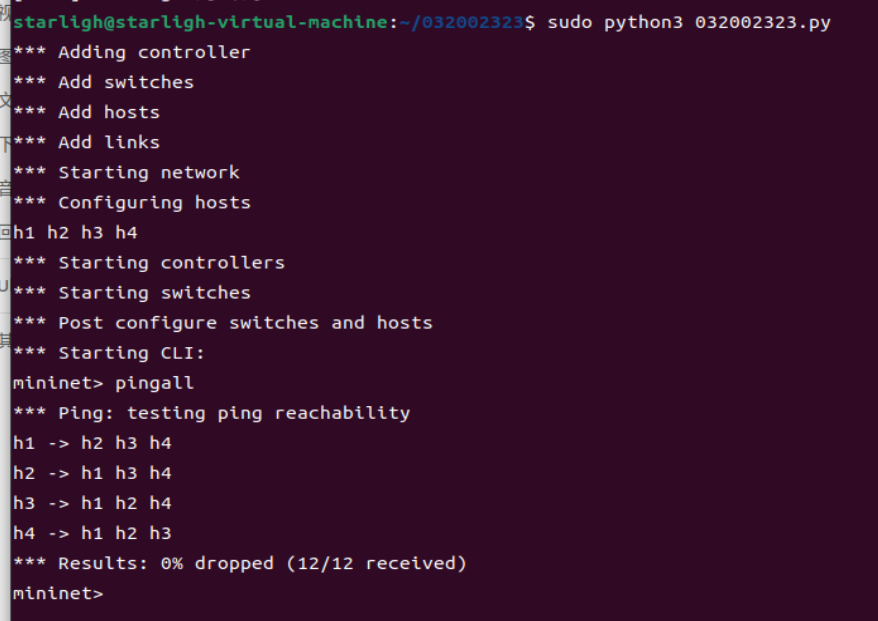Screen dimensions: 878x621
Task: Click the mininet prompt at the bottom
Action: (57, 593)
